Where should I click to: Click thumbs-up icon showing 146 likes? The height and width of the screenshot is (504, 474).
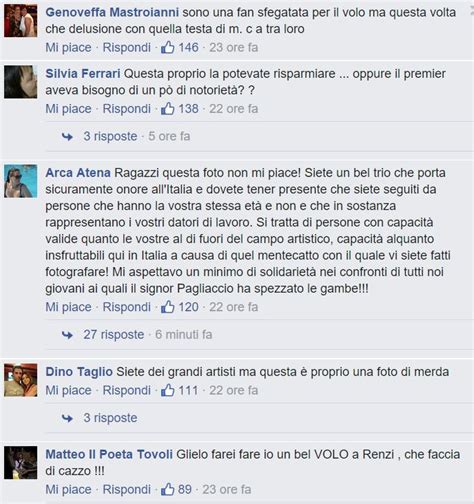click(x=167, y=47)
